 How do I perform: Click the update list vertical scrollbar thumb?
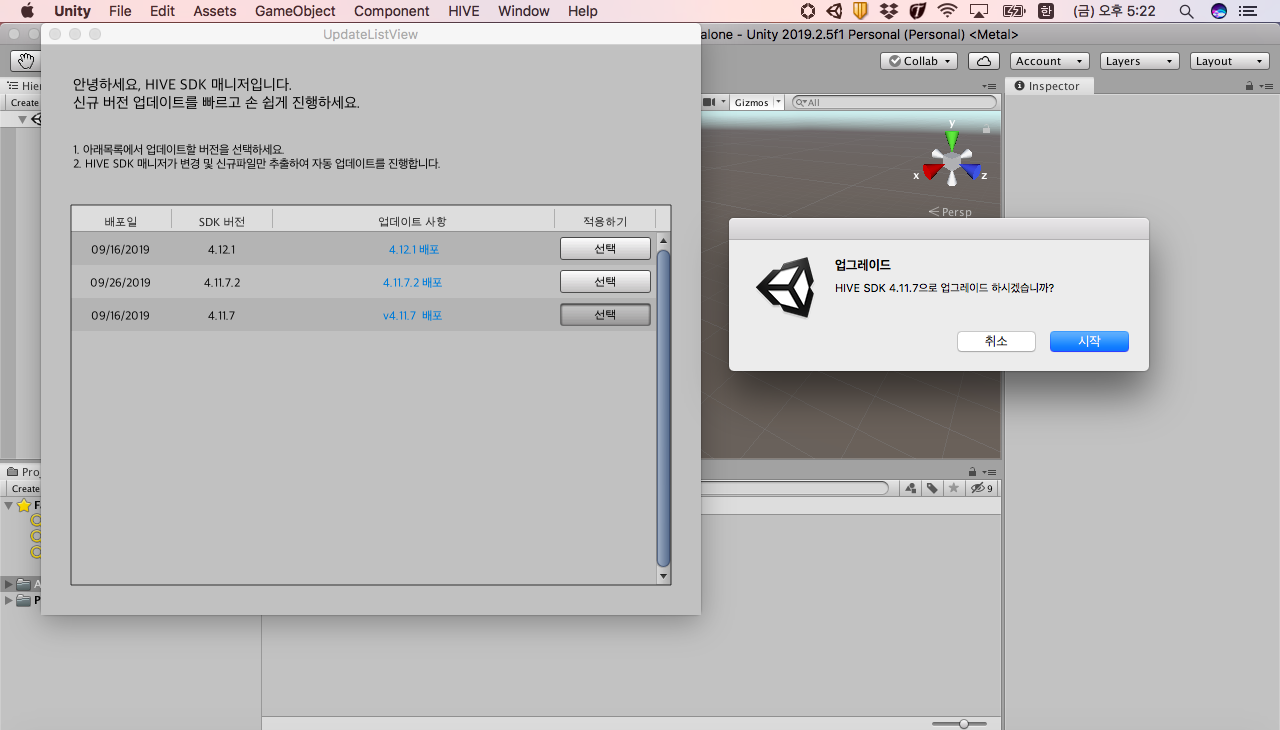663,408
